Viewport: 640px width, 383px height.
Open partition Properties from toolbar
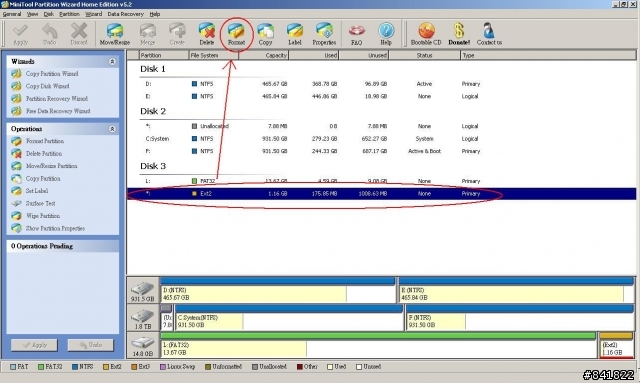click(x=324, y=34)
